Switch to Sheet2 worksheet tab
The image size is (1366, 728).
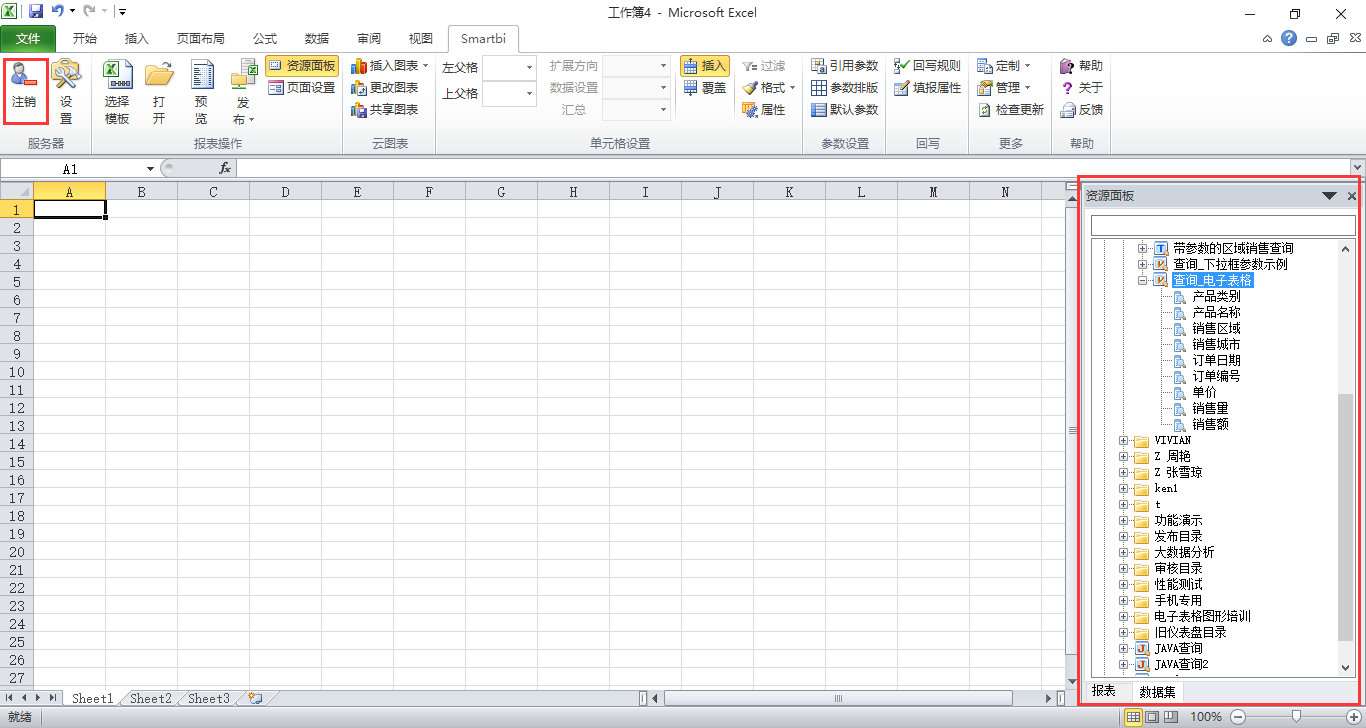[151, 699]
